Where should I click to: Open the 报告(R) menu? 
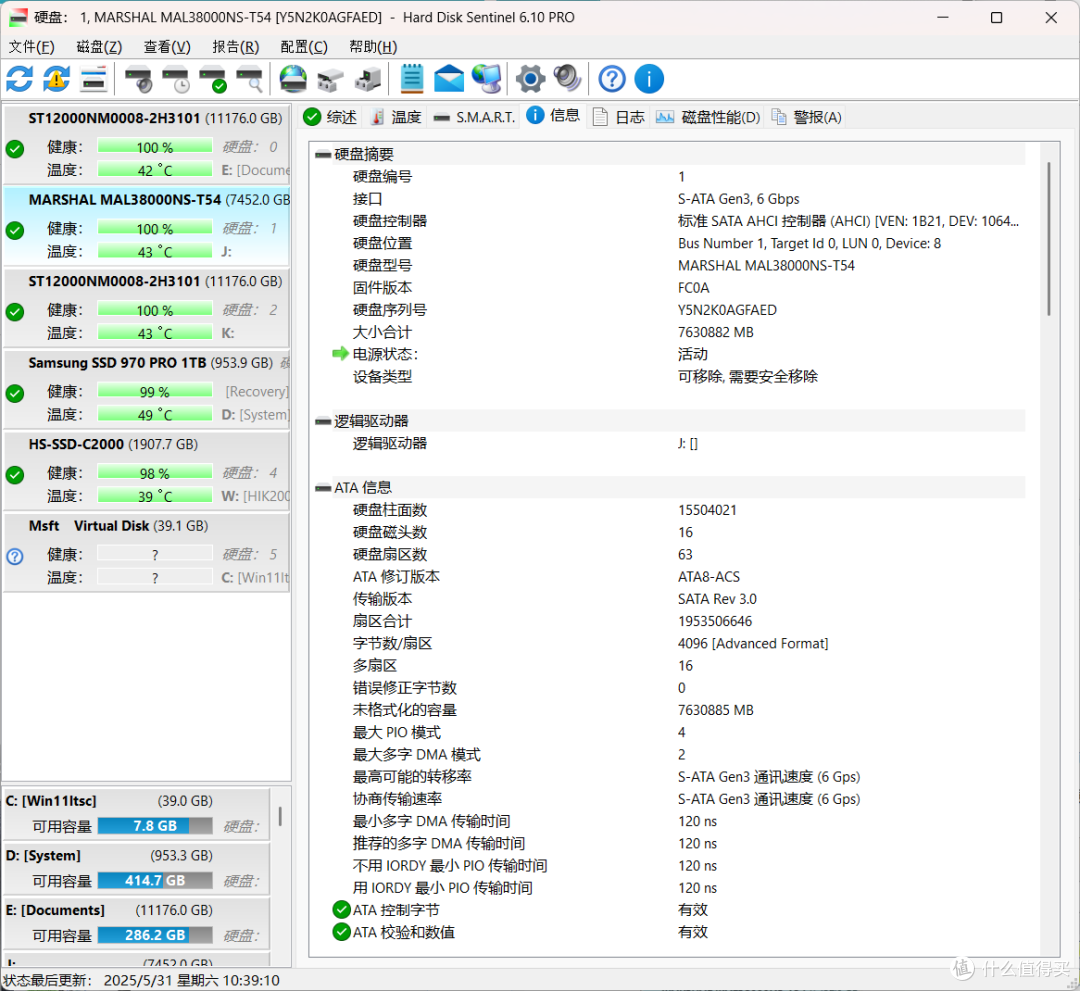coord(236,47)
